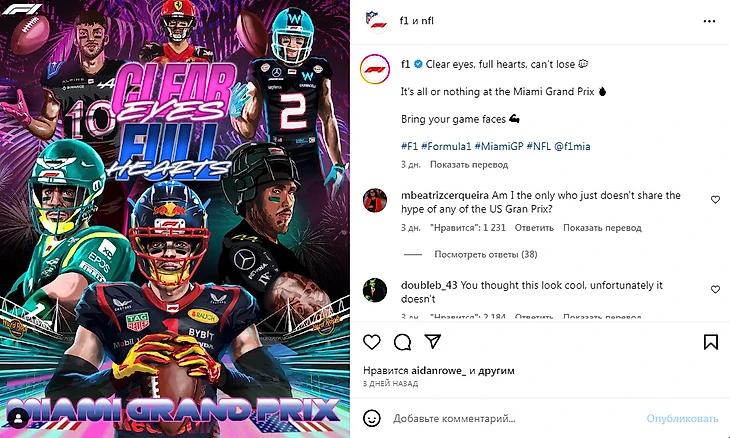Open aidanrowe_ profile from likes
Image resolution: width=730 pixels, height=438 pixels.
click(x=439, y=371)
